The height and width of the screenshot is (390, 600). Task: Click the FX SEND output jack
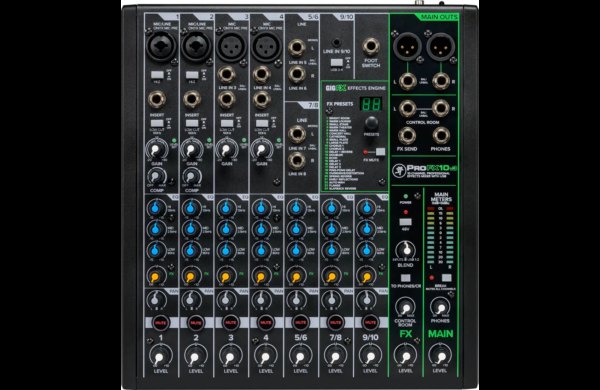coord(407,135)
